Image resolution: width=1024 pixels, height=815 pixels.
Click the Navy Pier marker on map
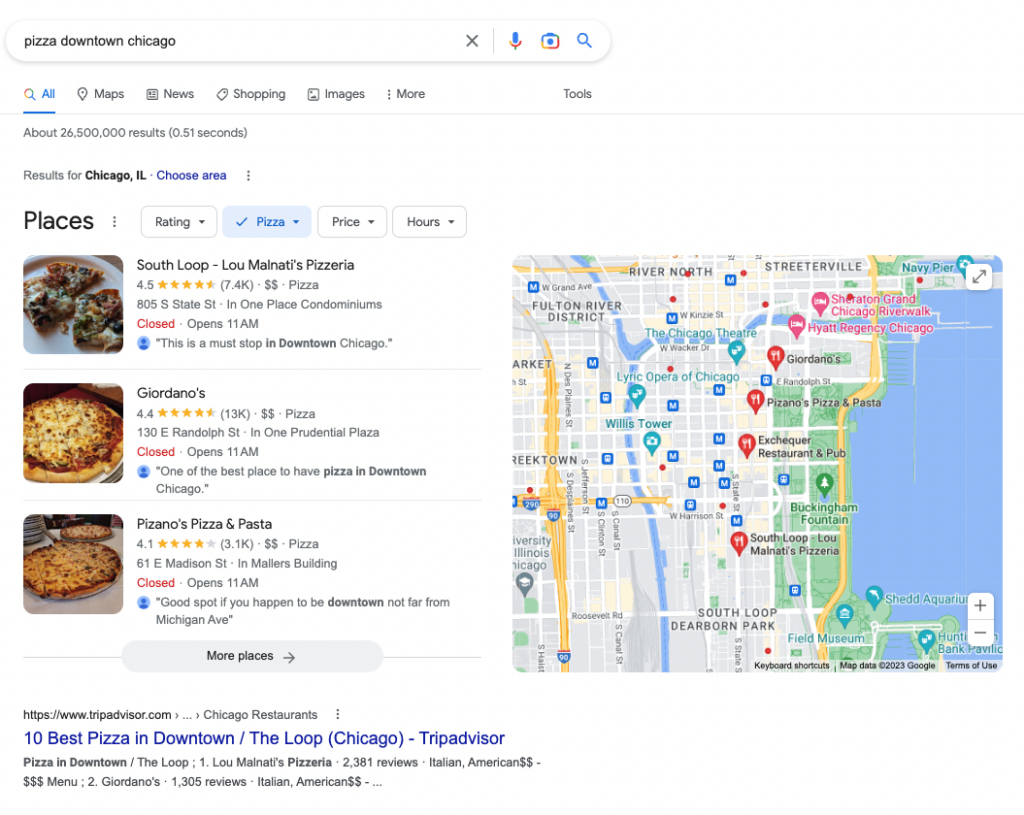pyautogui.click(x=963, y=264)
